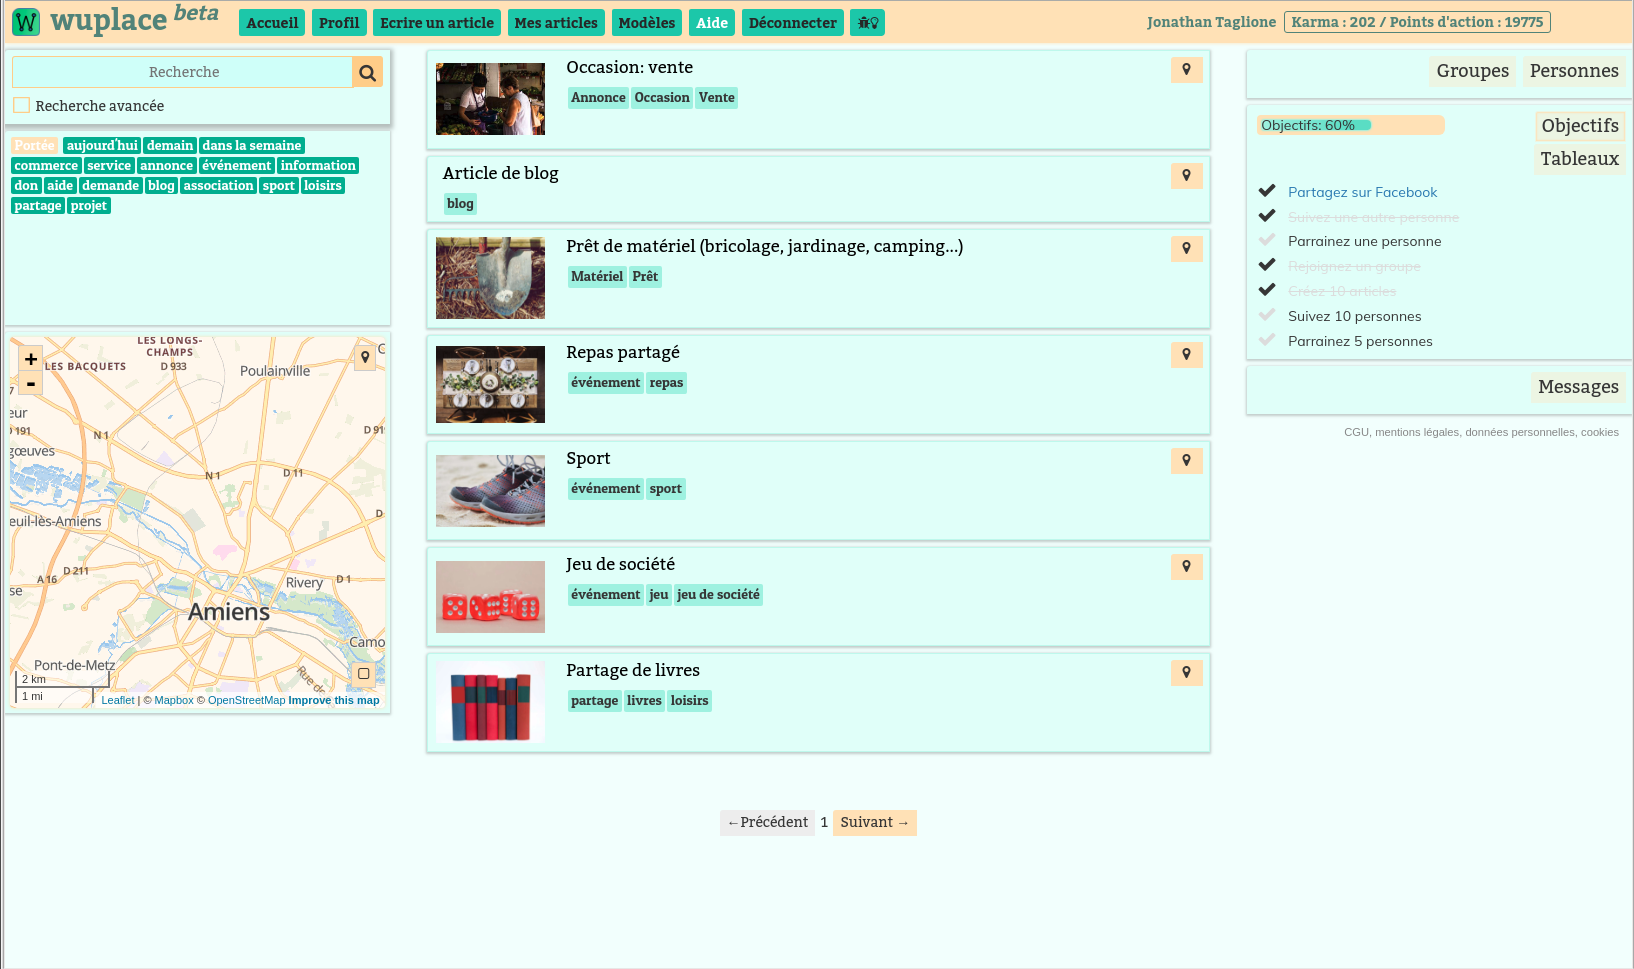Click checkmark beside Parrainez une personne
Viewport: 1634px width, 969px height.
[1267, 240]
